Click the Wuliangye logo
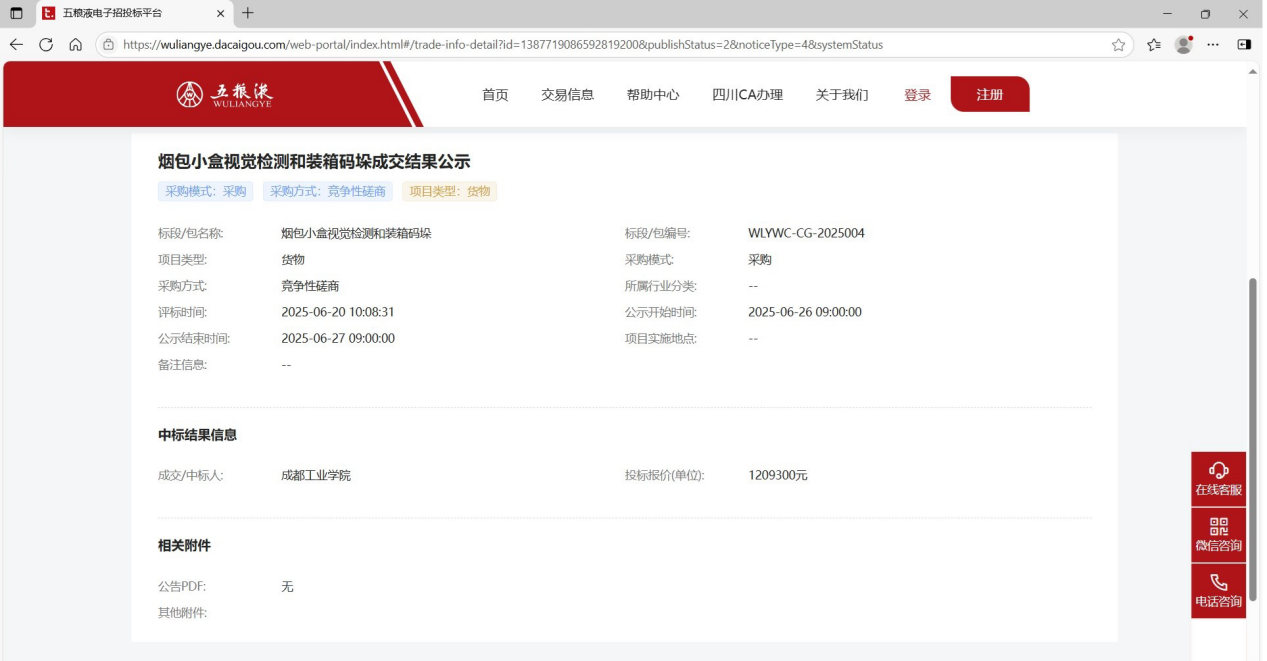Viewport: 1267px width, 661px height. click(224, 95)
